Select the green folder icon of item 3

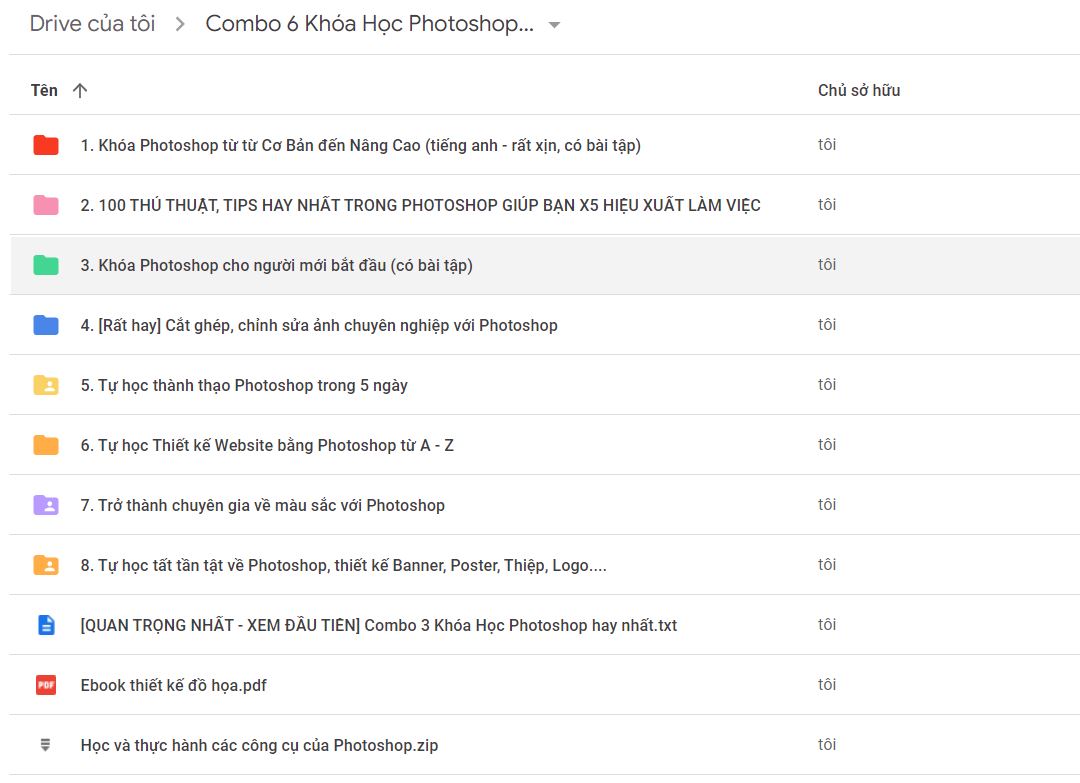pos(45,265)
